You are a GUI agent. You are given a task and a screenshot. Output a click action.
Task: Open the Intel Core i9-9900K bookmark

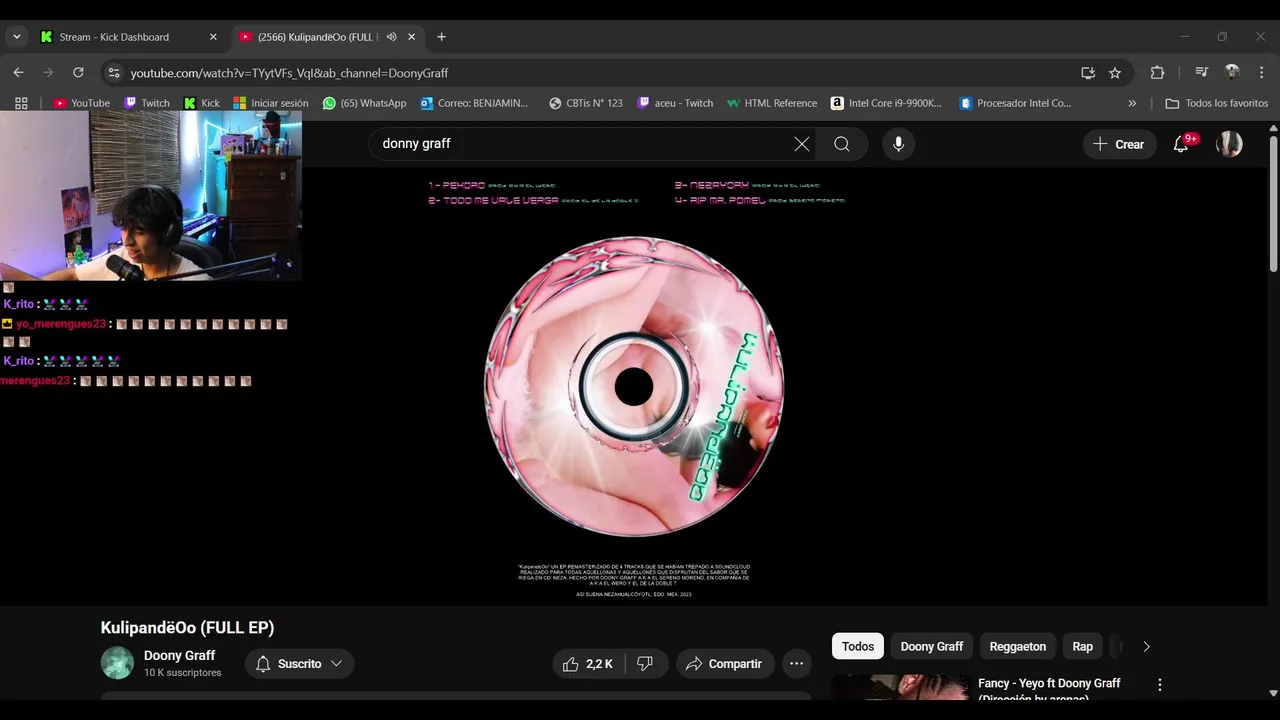886,103
